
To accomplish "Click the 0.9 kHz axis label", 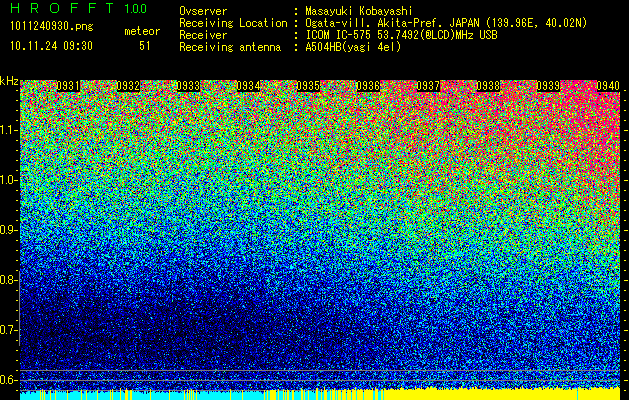I will (9, 230).
